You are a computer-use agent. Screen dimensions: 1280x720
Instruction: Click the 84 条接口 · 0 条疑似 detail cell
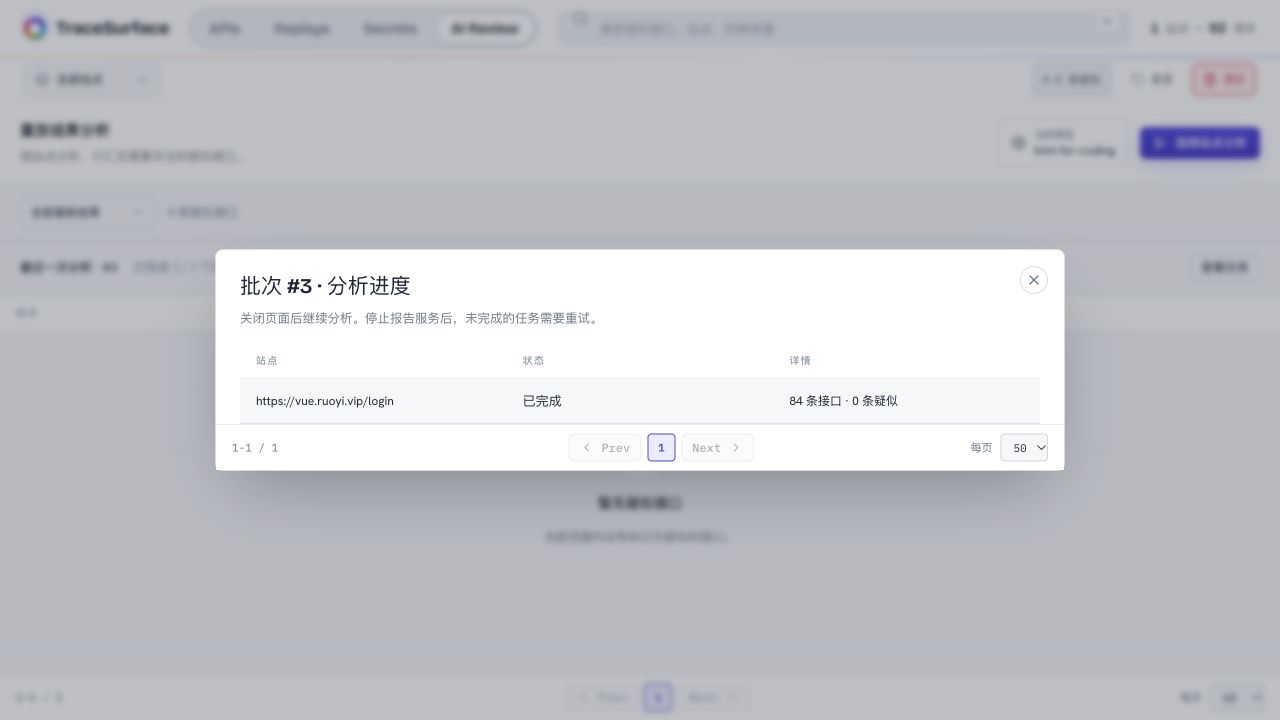click(x=906, y=401)
